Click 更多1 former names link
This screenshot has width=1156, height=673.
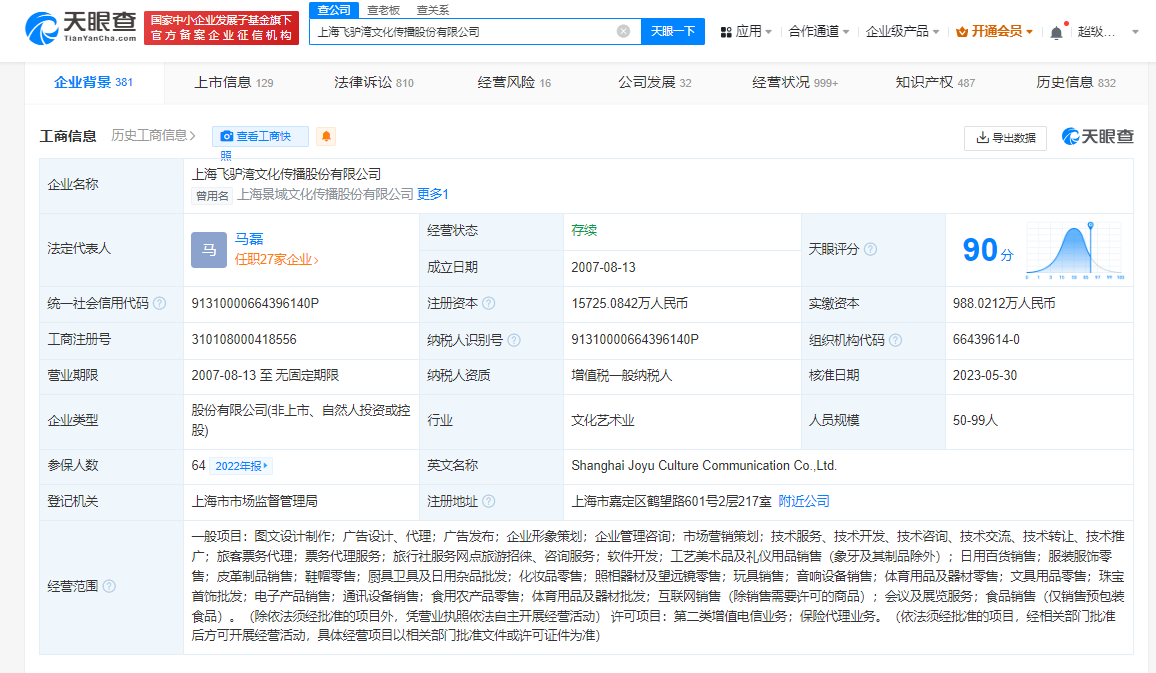point(433,194)
